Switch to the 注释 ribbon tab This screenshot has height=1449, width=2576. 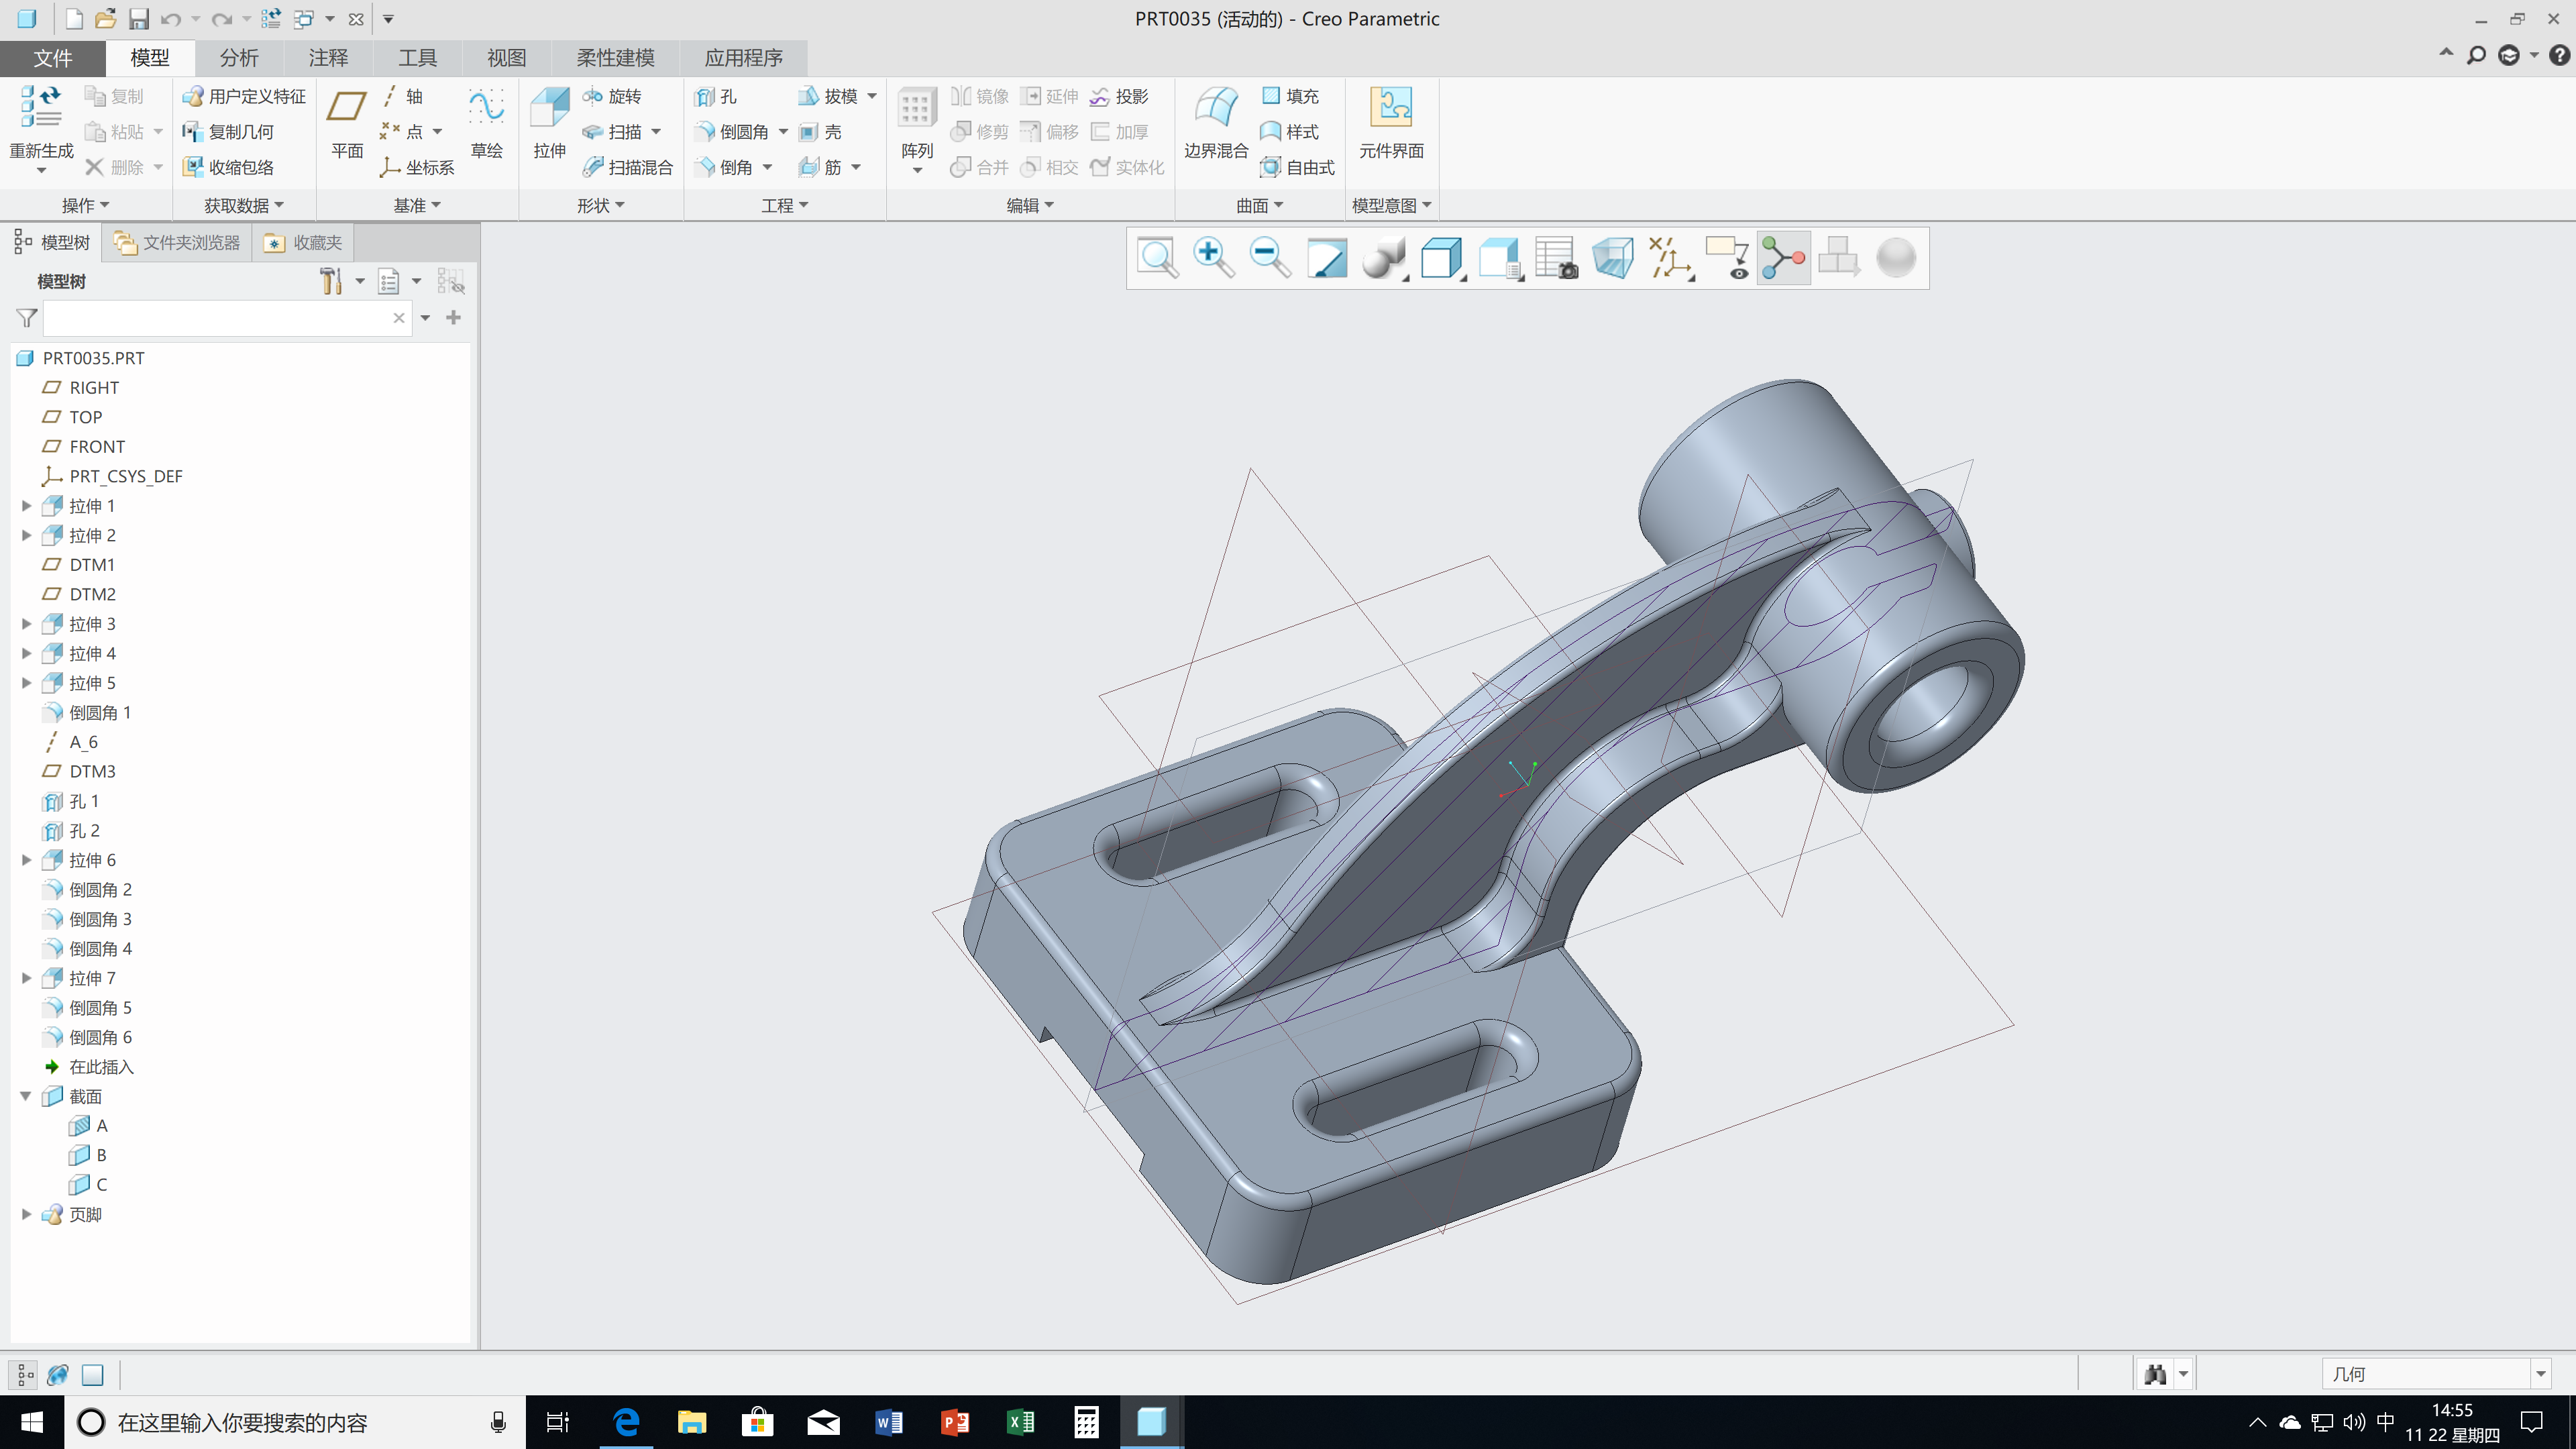pos(328,58)
